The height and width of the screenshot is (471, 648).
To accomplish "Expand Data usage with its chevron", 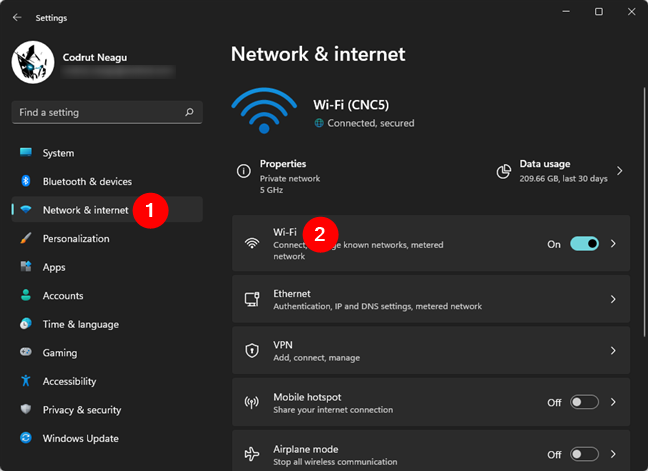I will click(x=619, y=171).
